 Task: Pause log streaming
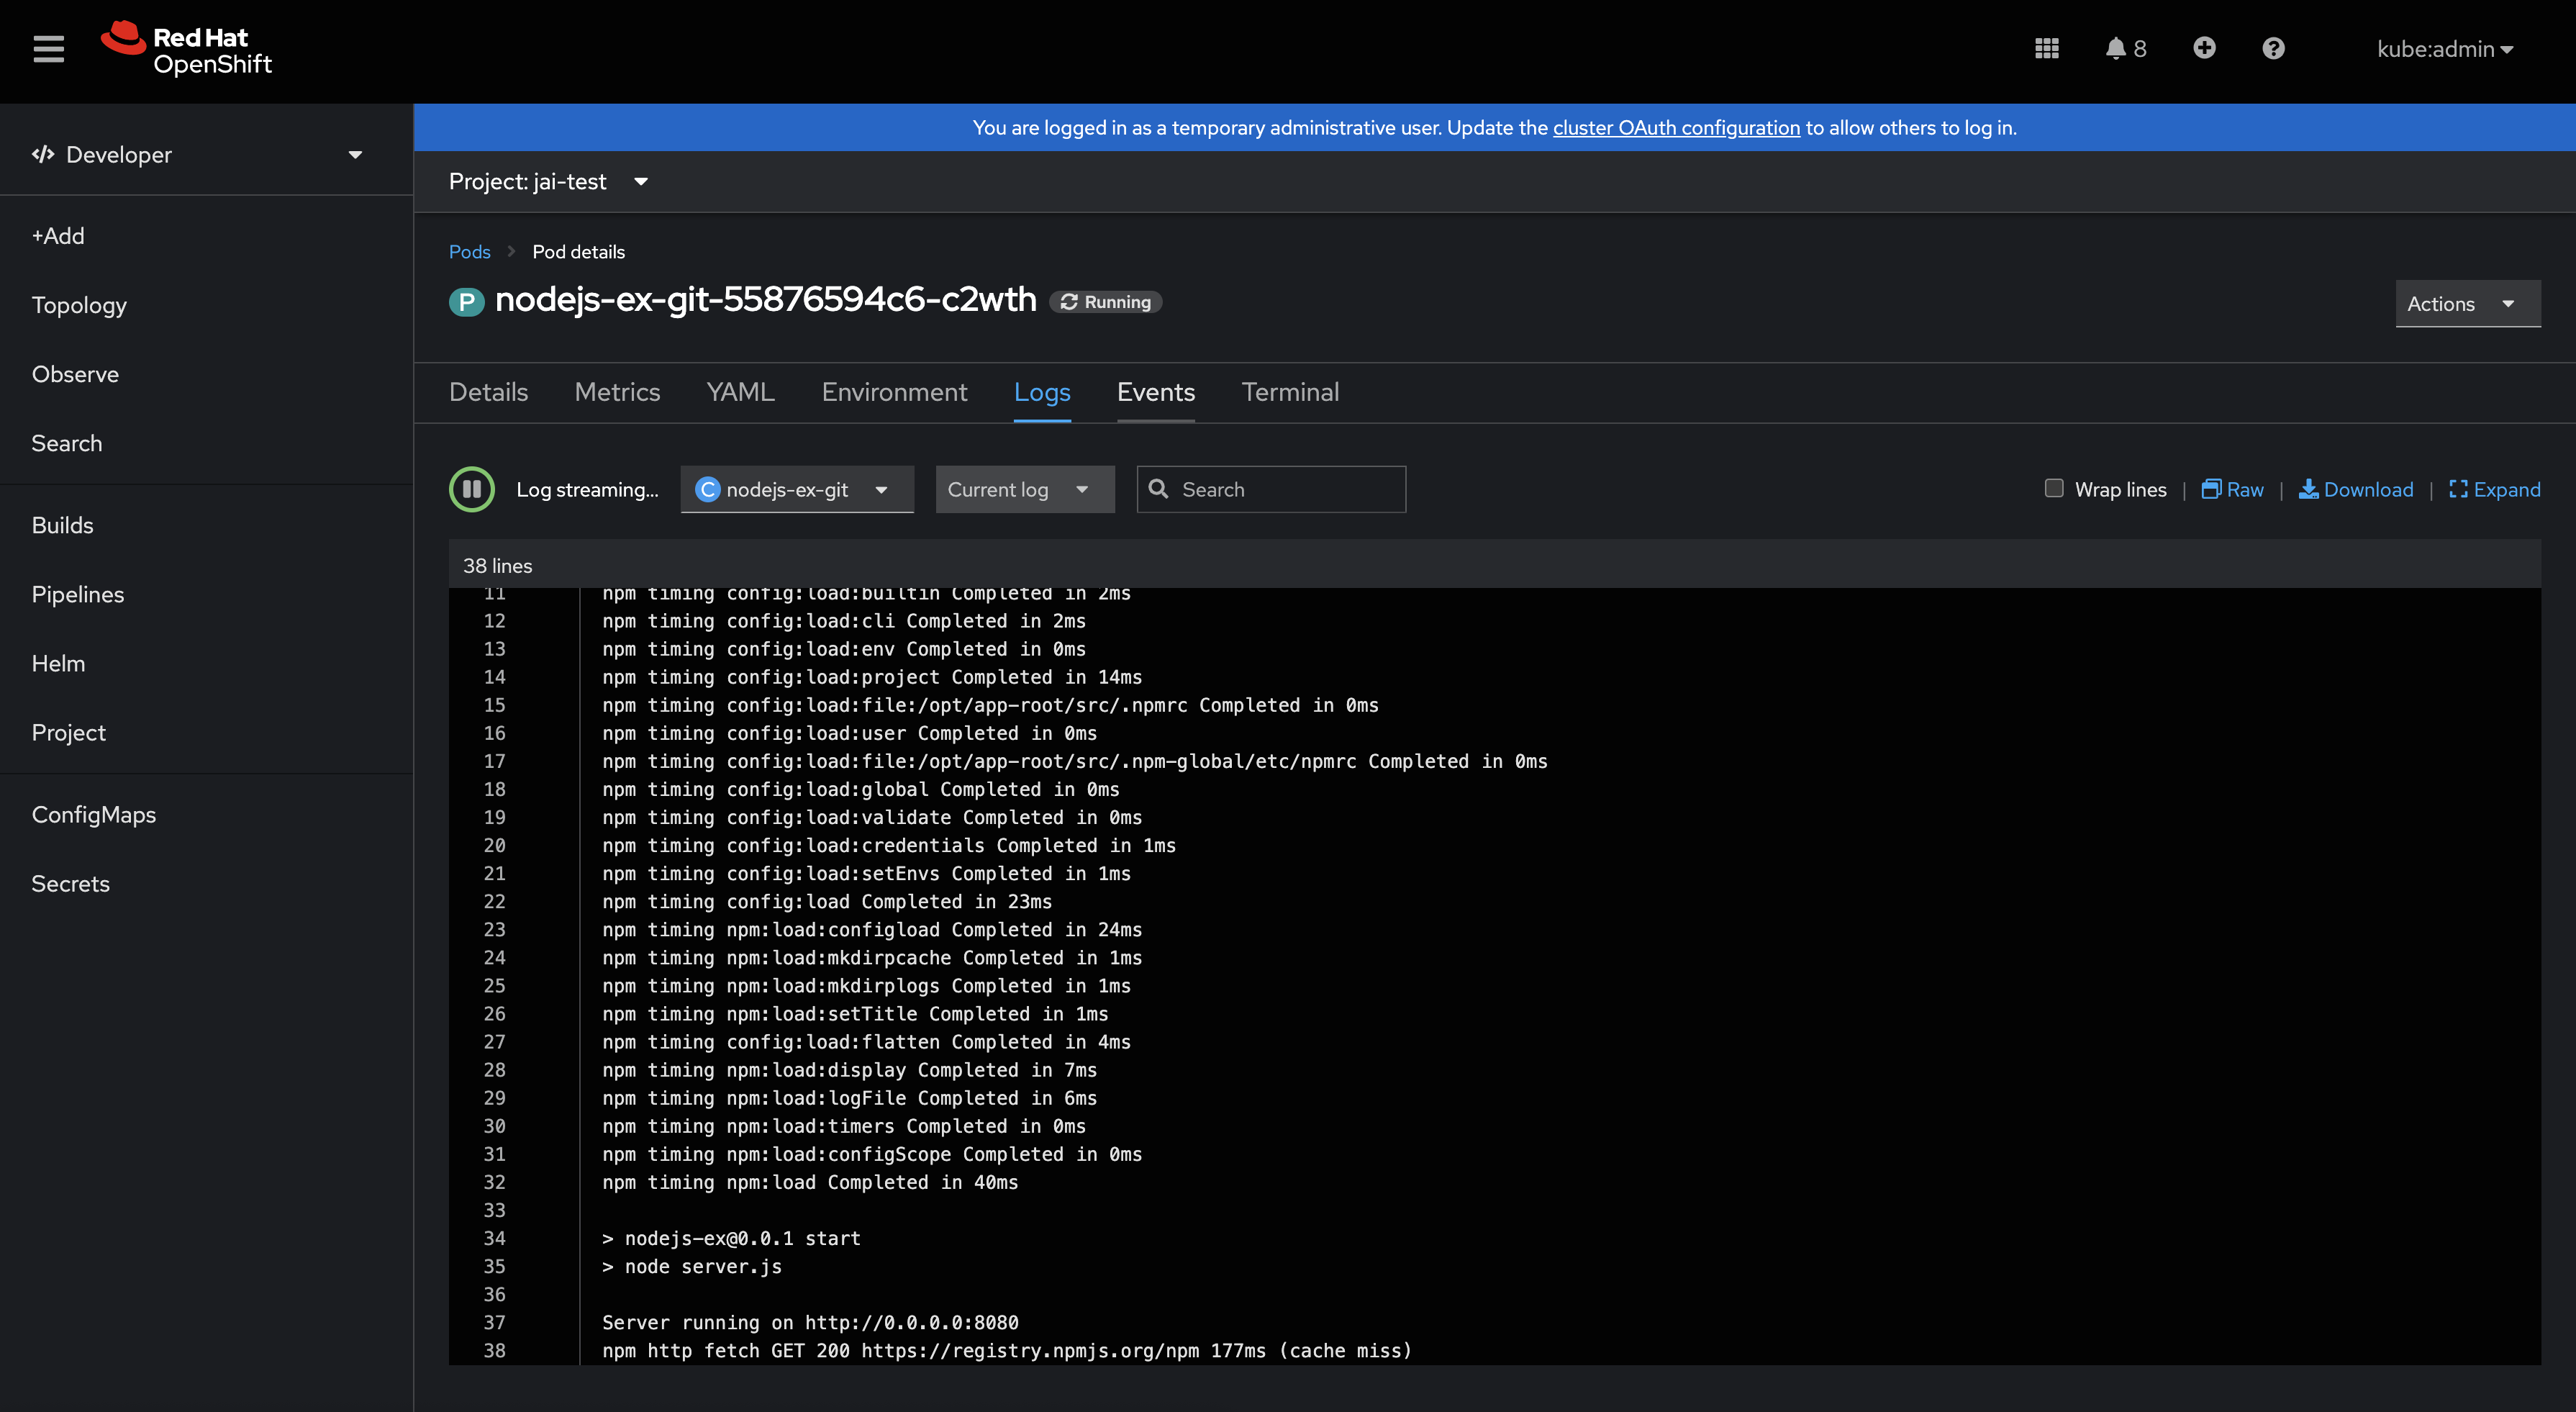point(471,489)
